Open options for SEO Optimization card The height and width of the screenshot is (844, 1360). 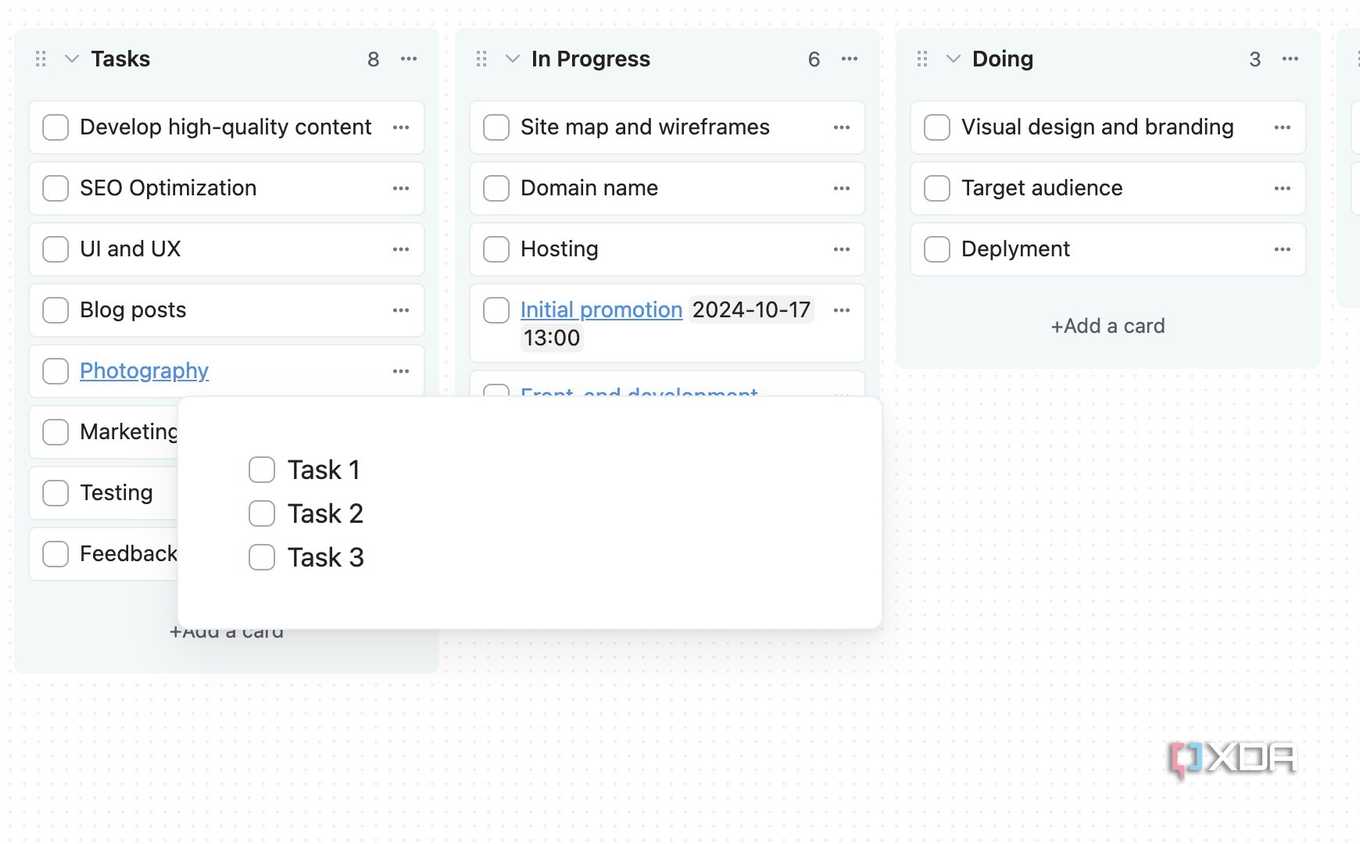click(401, 188)
